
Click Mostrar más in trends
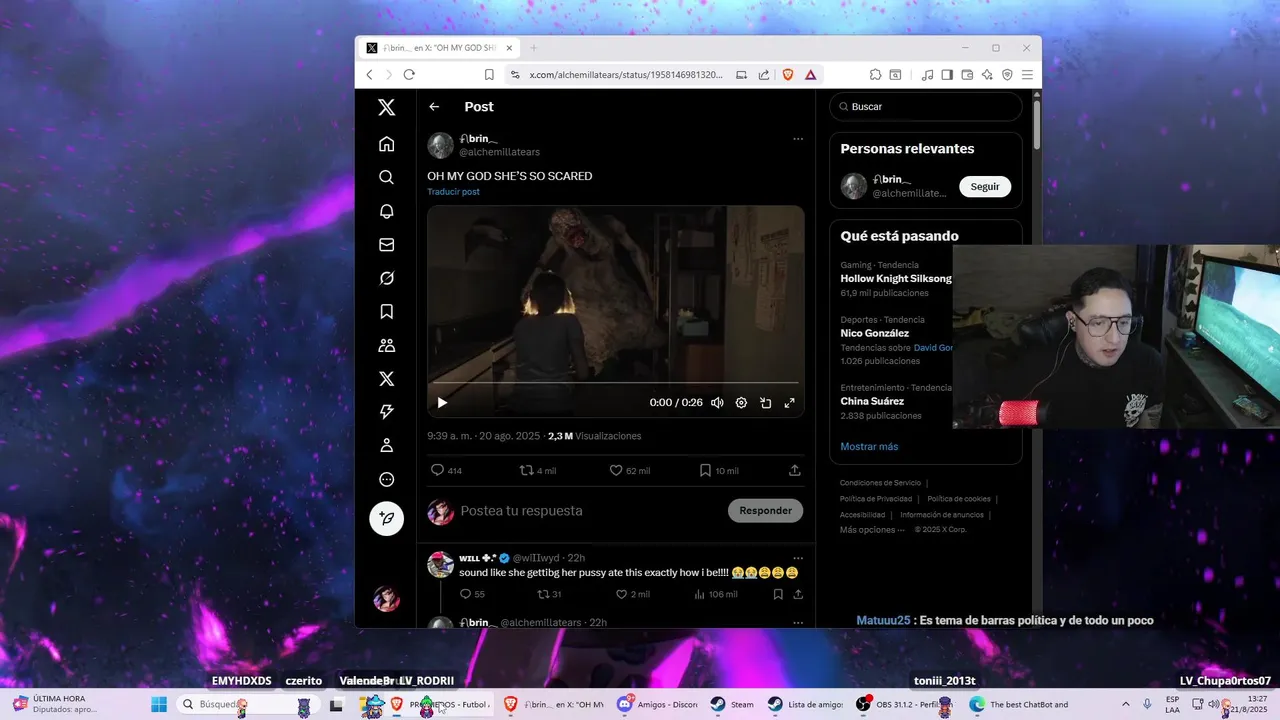coord(869,447)
